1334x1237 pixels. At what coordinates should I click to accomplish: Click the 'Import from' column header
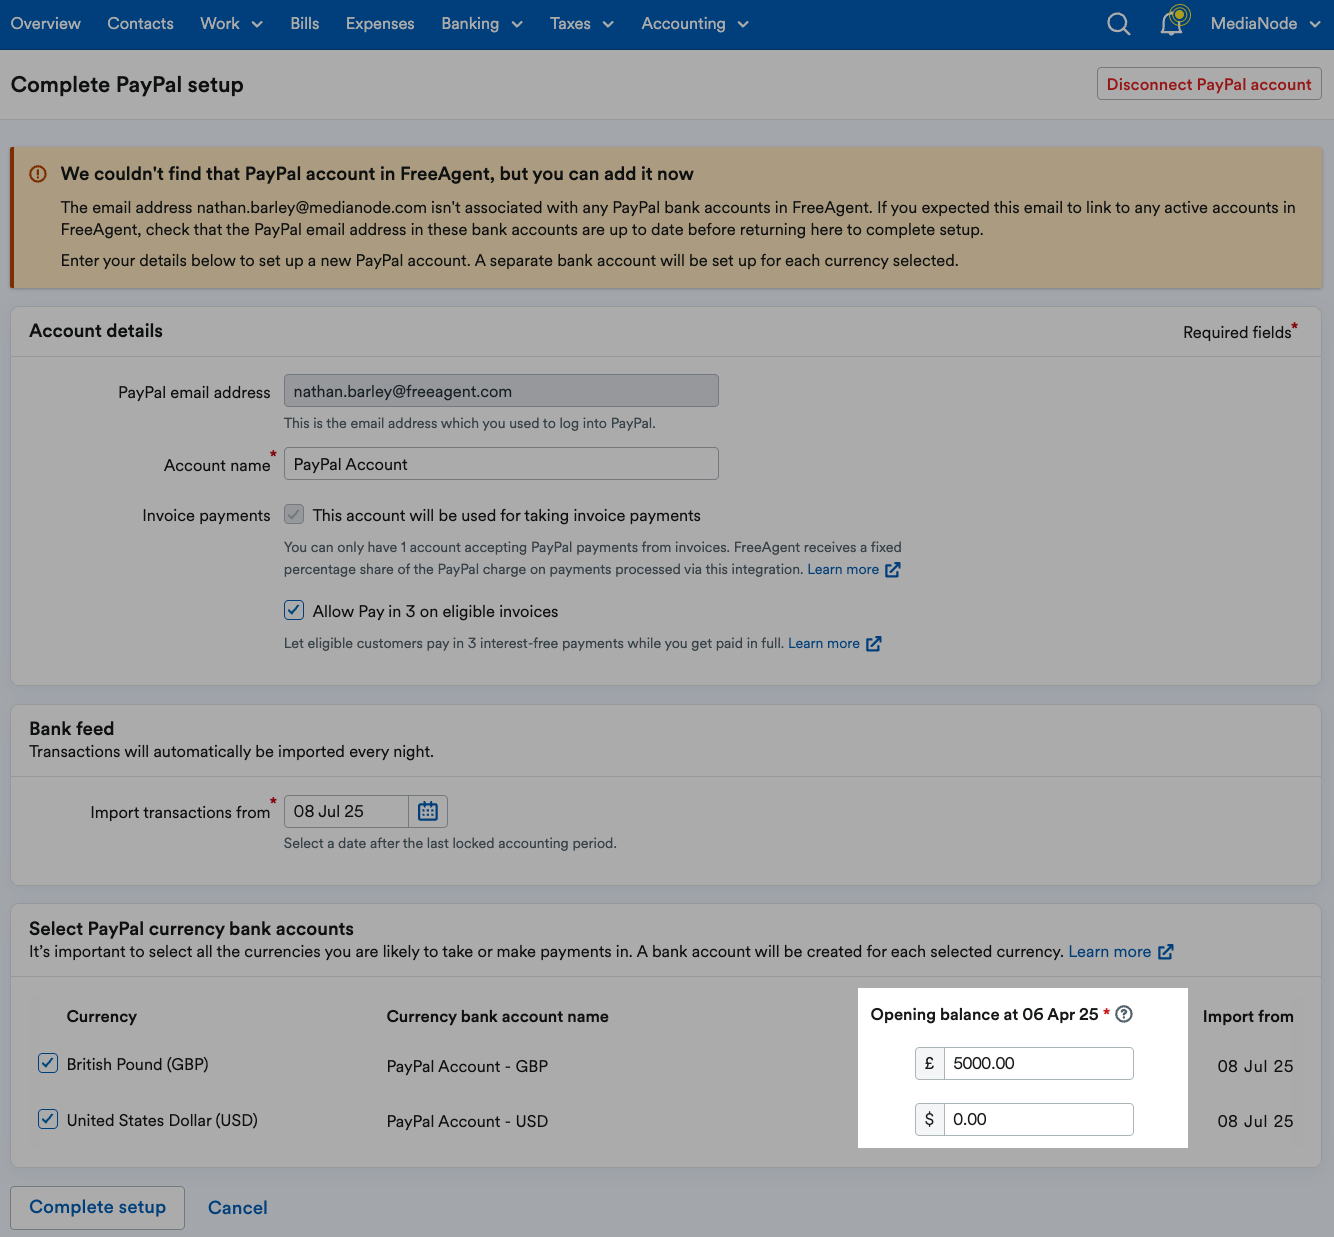[x=1248, y=1017]
